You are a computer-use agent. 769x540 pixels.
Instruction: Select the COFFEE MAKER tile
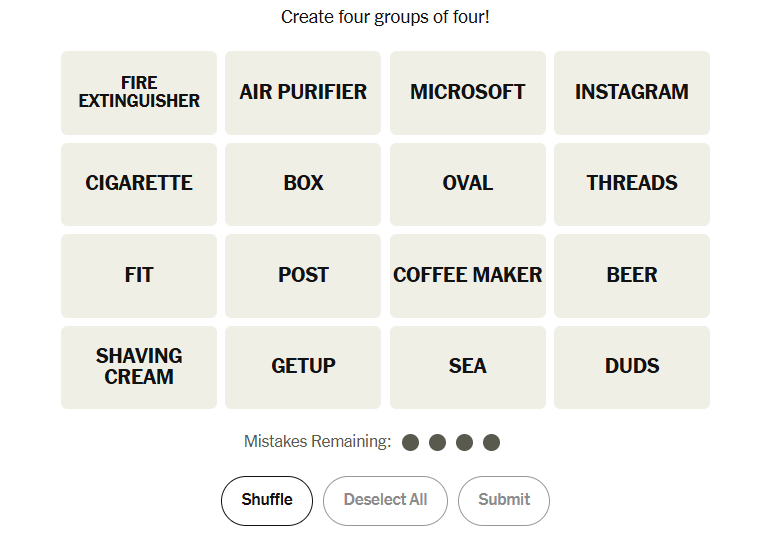(468, 276)
